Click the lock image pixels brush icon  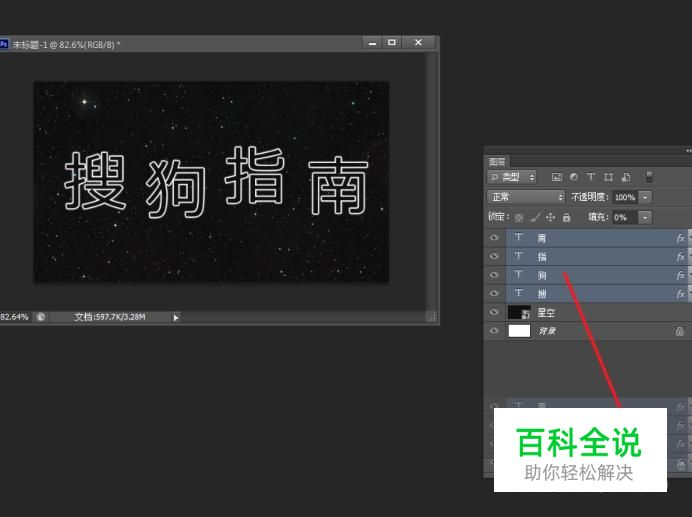(x=535, y=217)
